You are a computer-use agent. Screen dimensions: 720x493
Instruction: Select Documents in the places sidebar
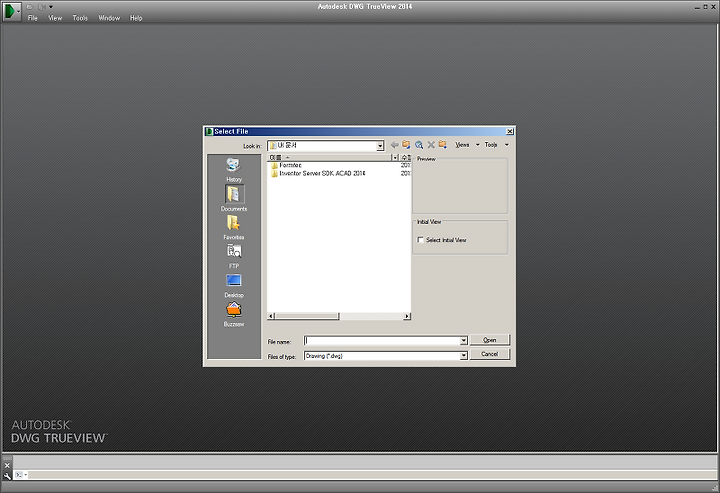[234, 198]
